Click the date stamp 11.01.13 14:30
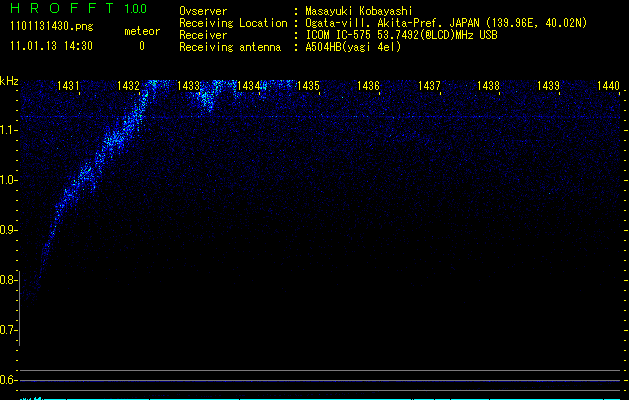The height and width of the screenshot is (400, 629). [51, 46]
